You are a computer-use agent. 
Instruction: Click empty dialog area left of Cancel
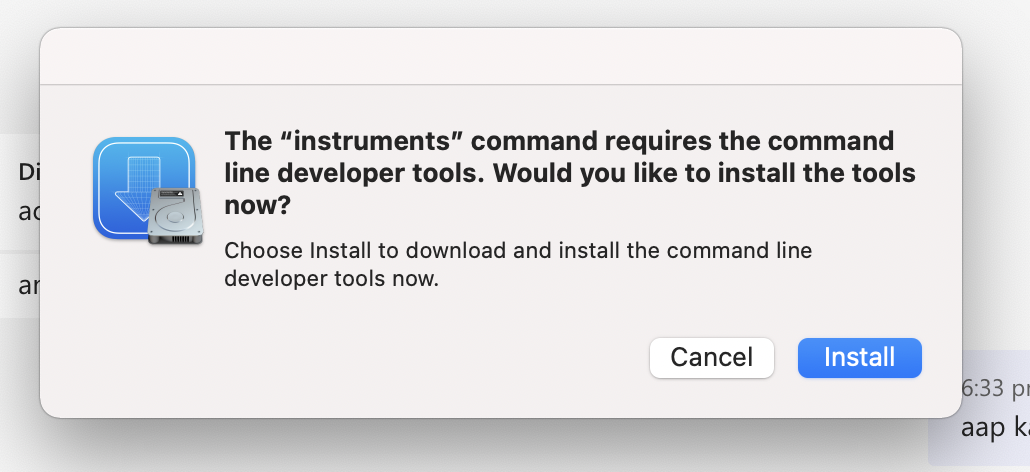[x=400, y=358]
